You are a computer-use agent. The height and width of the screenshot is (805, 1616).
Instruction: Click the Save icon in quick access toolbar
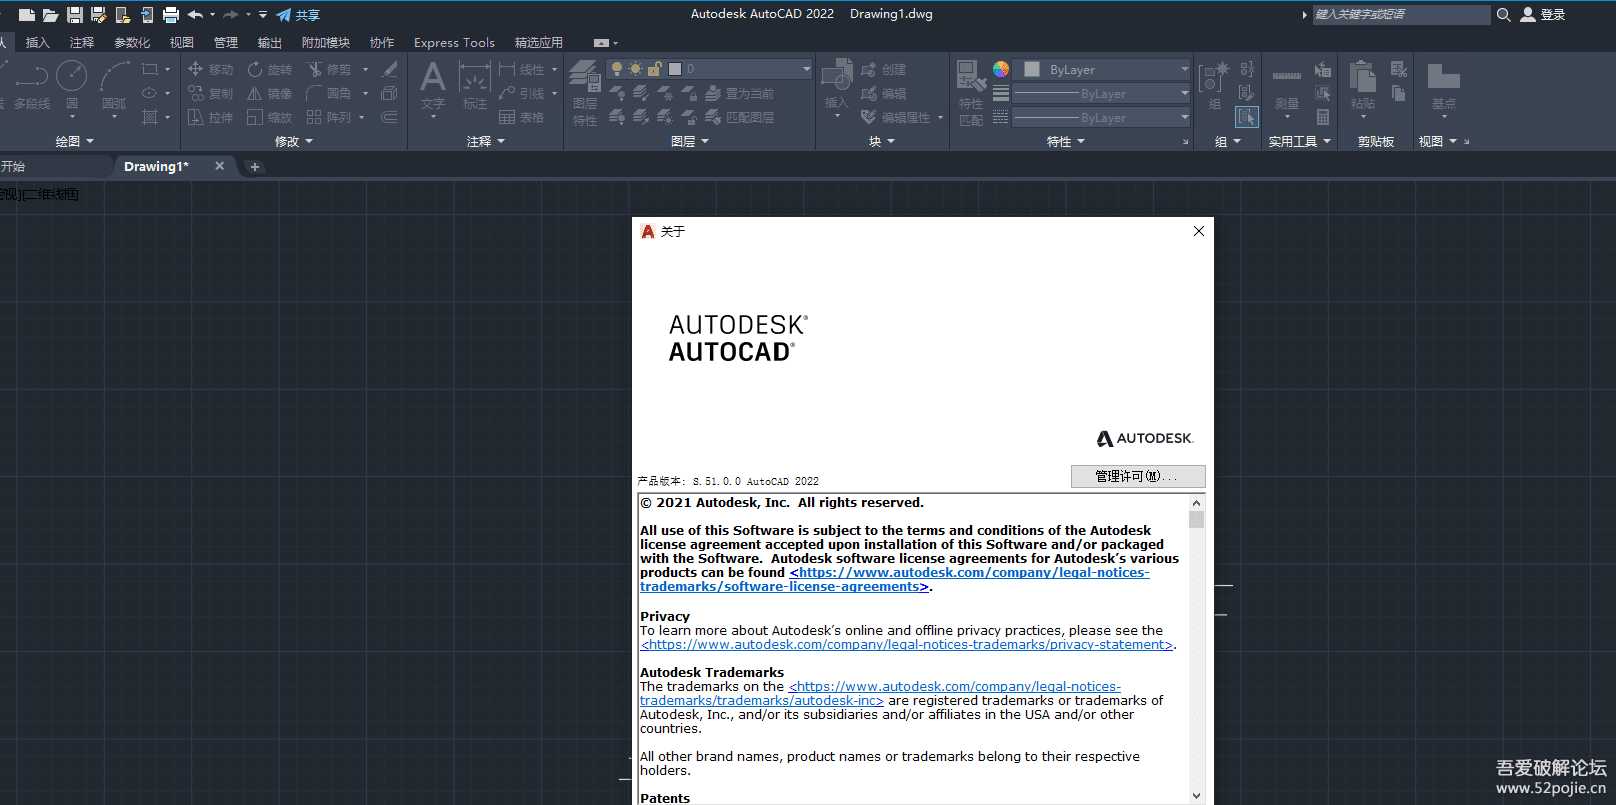tap(75, 15)
